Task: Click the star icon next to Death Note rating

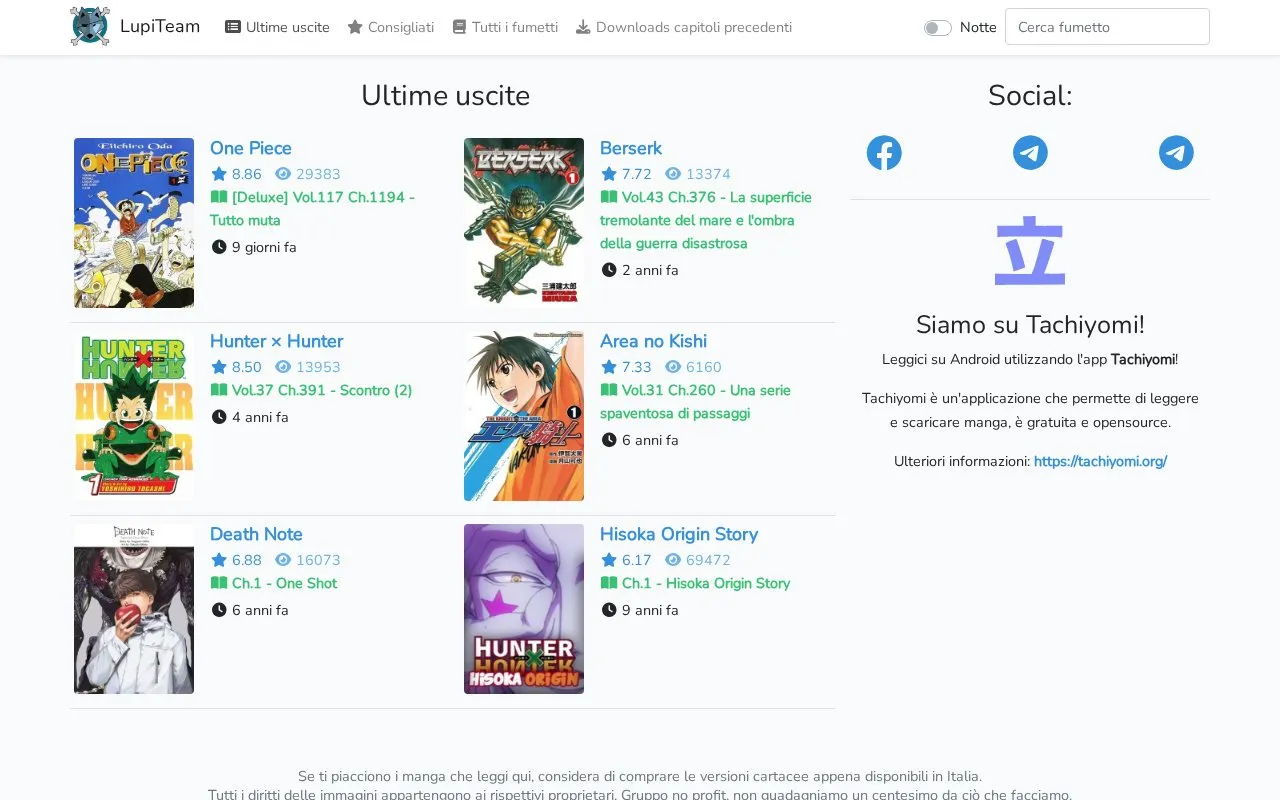Action: tap(219, 560)
